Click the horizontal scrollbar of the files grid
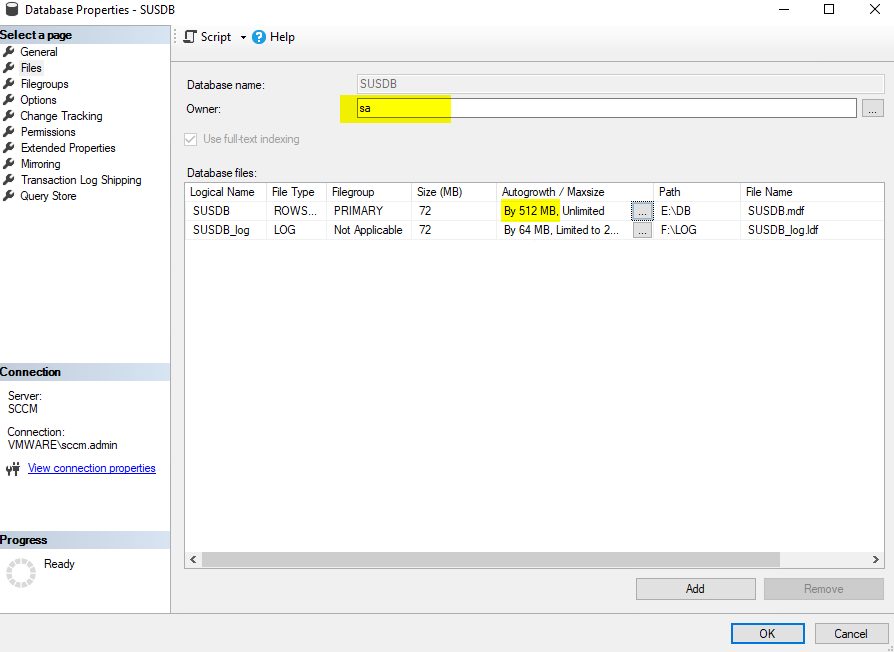The width and height of the screenshot is (894, 652). tap(490, 560)
